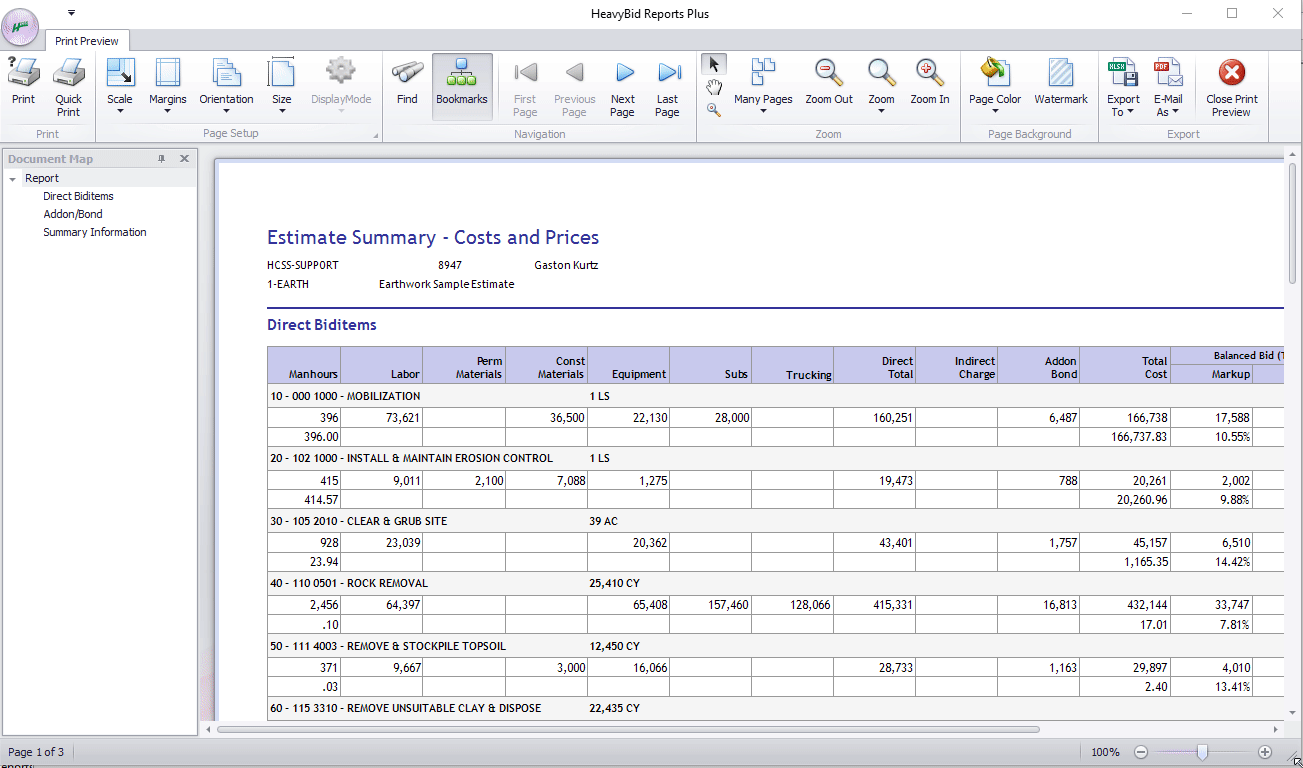Select the Print Preview ribbon tab
This screenshot has height=768, width=1303.
pyautogui.click(x=87, y=41)
